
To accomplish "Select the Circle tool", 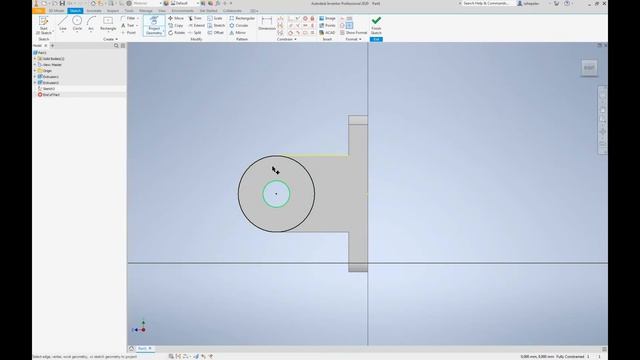I will pyautogui.click(x=77, y=24).
